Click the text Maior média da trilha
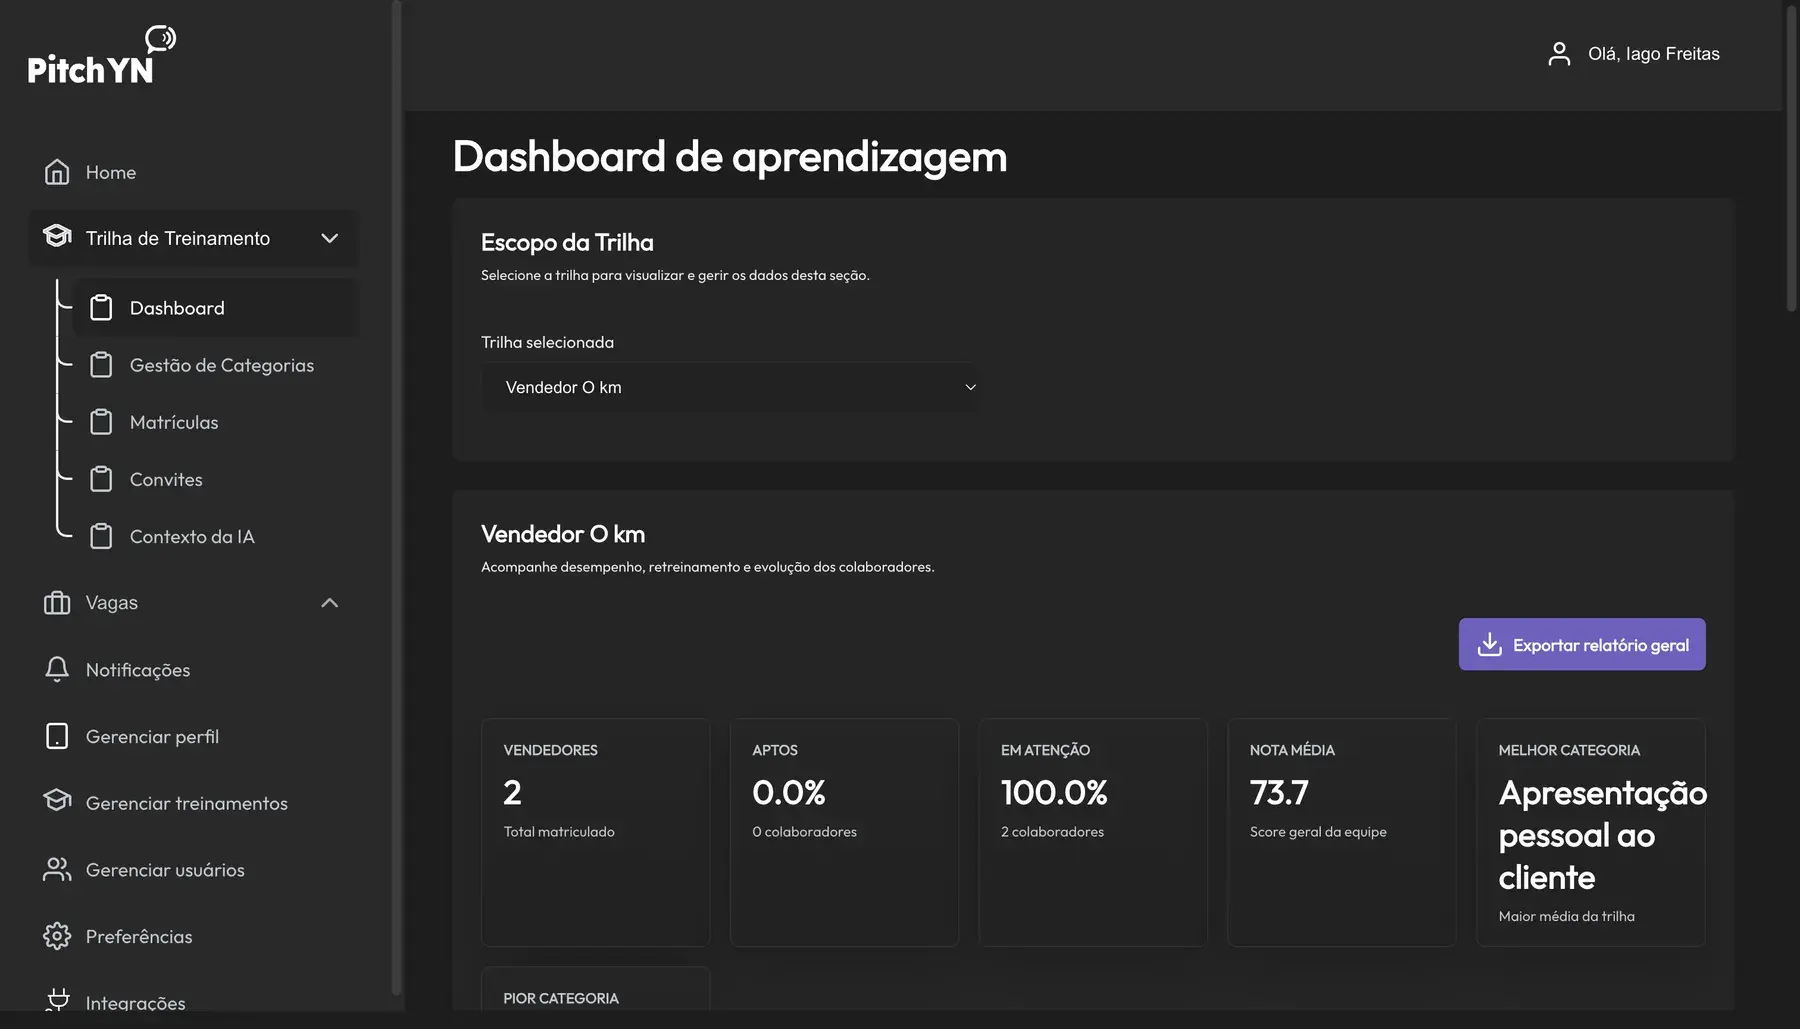 tap(1566, 916)
